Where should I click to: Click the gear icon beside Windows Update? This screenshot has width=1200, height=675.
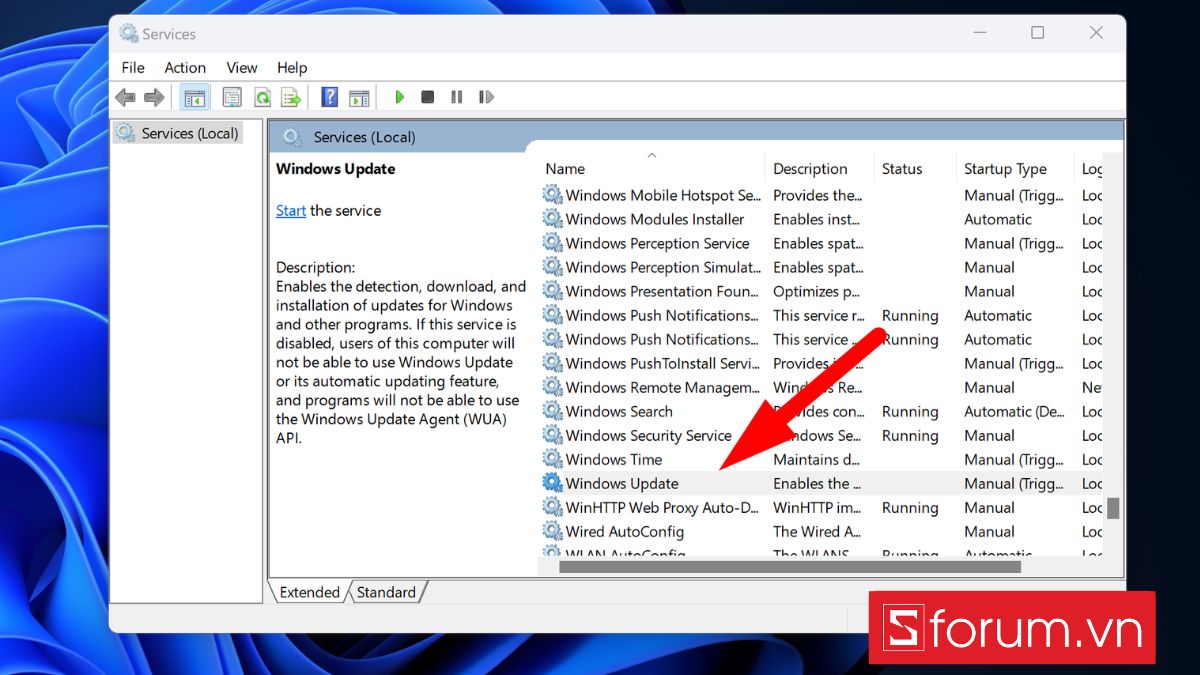click(552, 483)
